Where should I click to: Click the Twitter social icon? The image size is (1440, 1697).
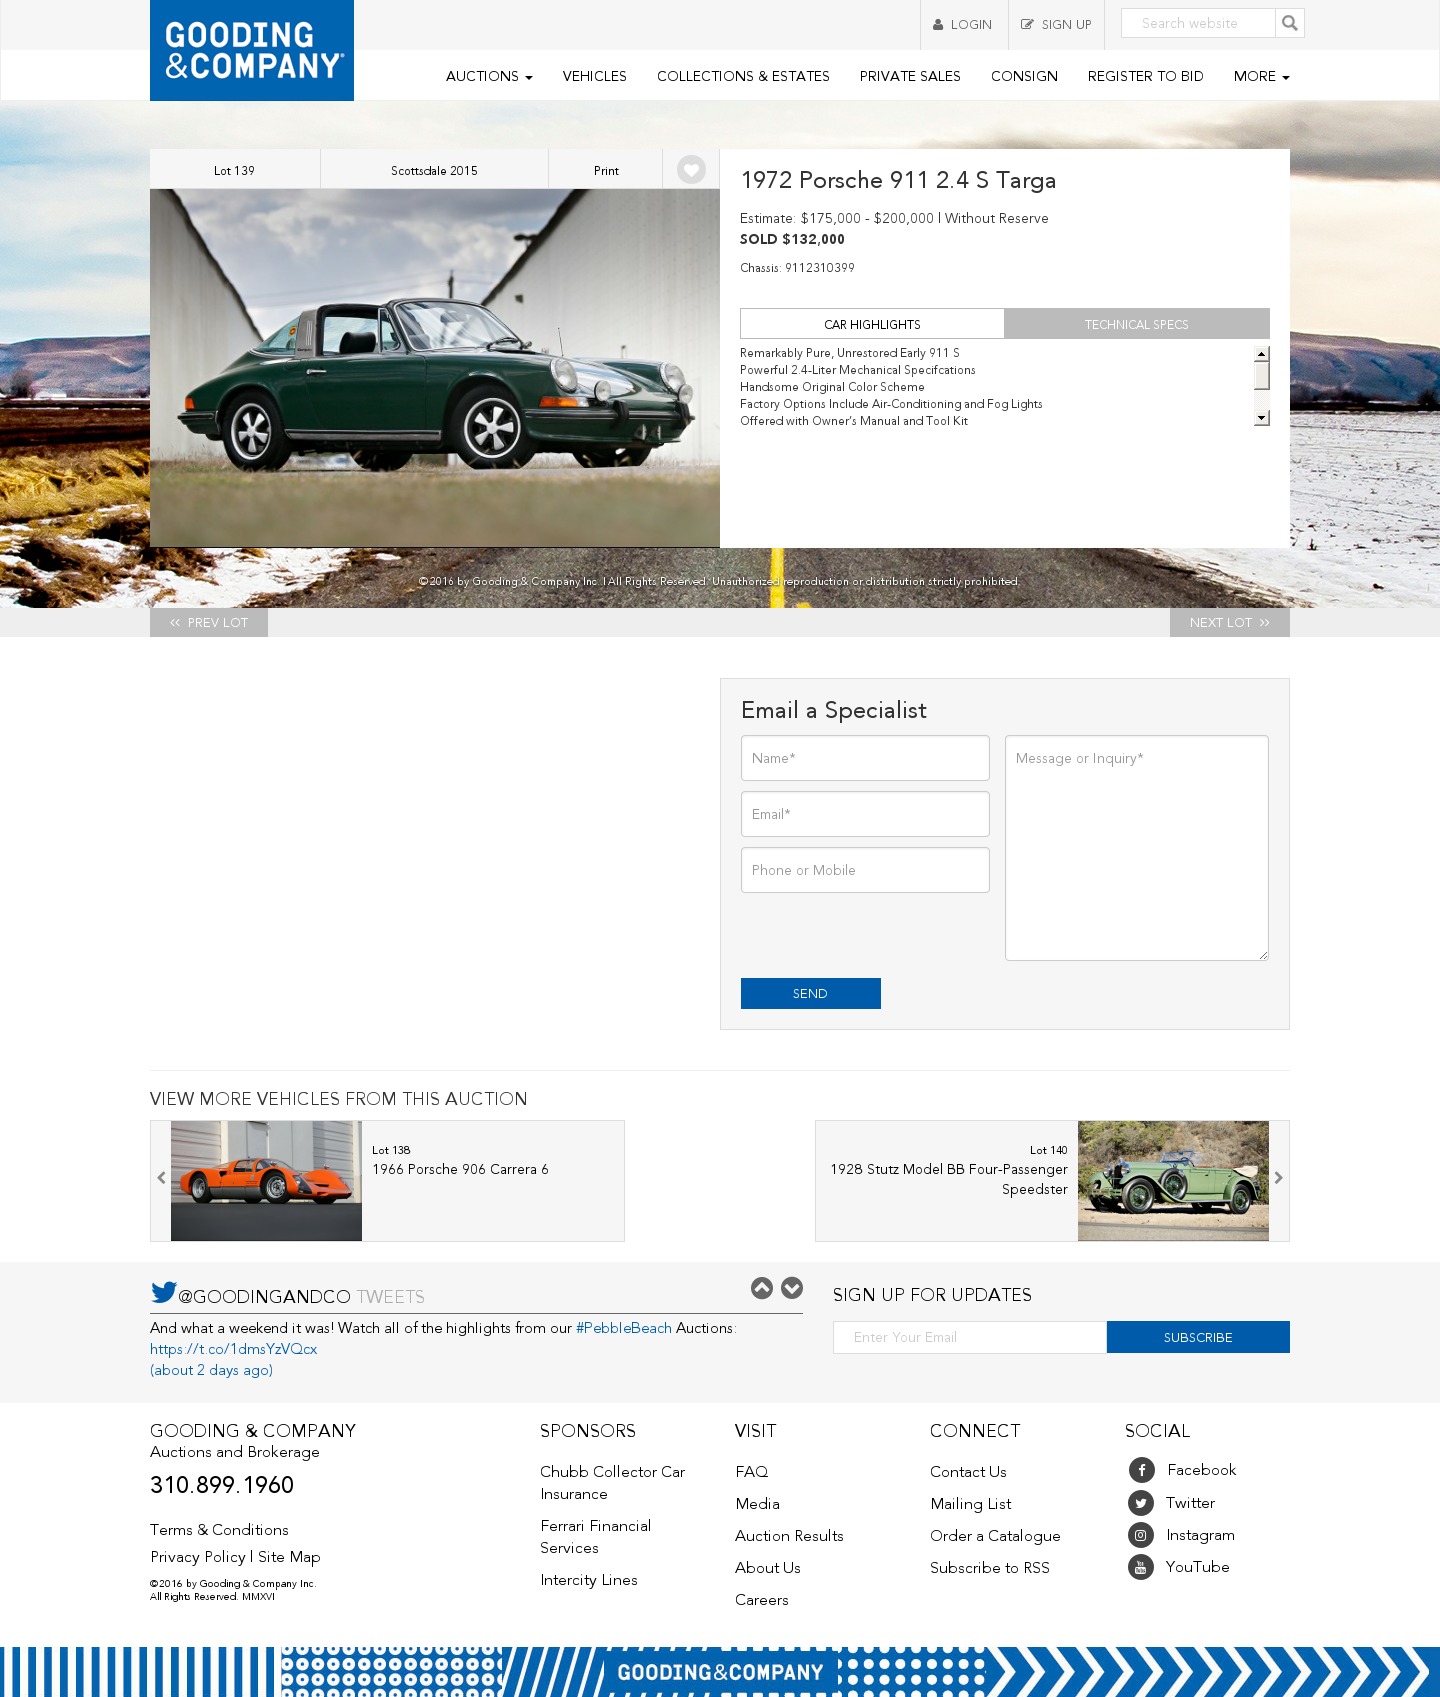(1141, 1503)
